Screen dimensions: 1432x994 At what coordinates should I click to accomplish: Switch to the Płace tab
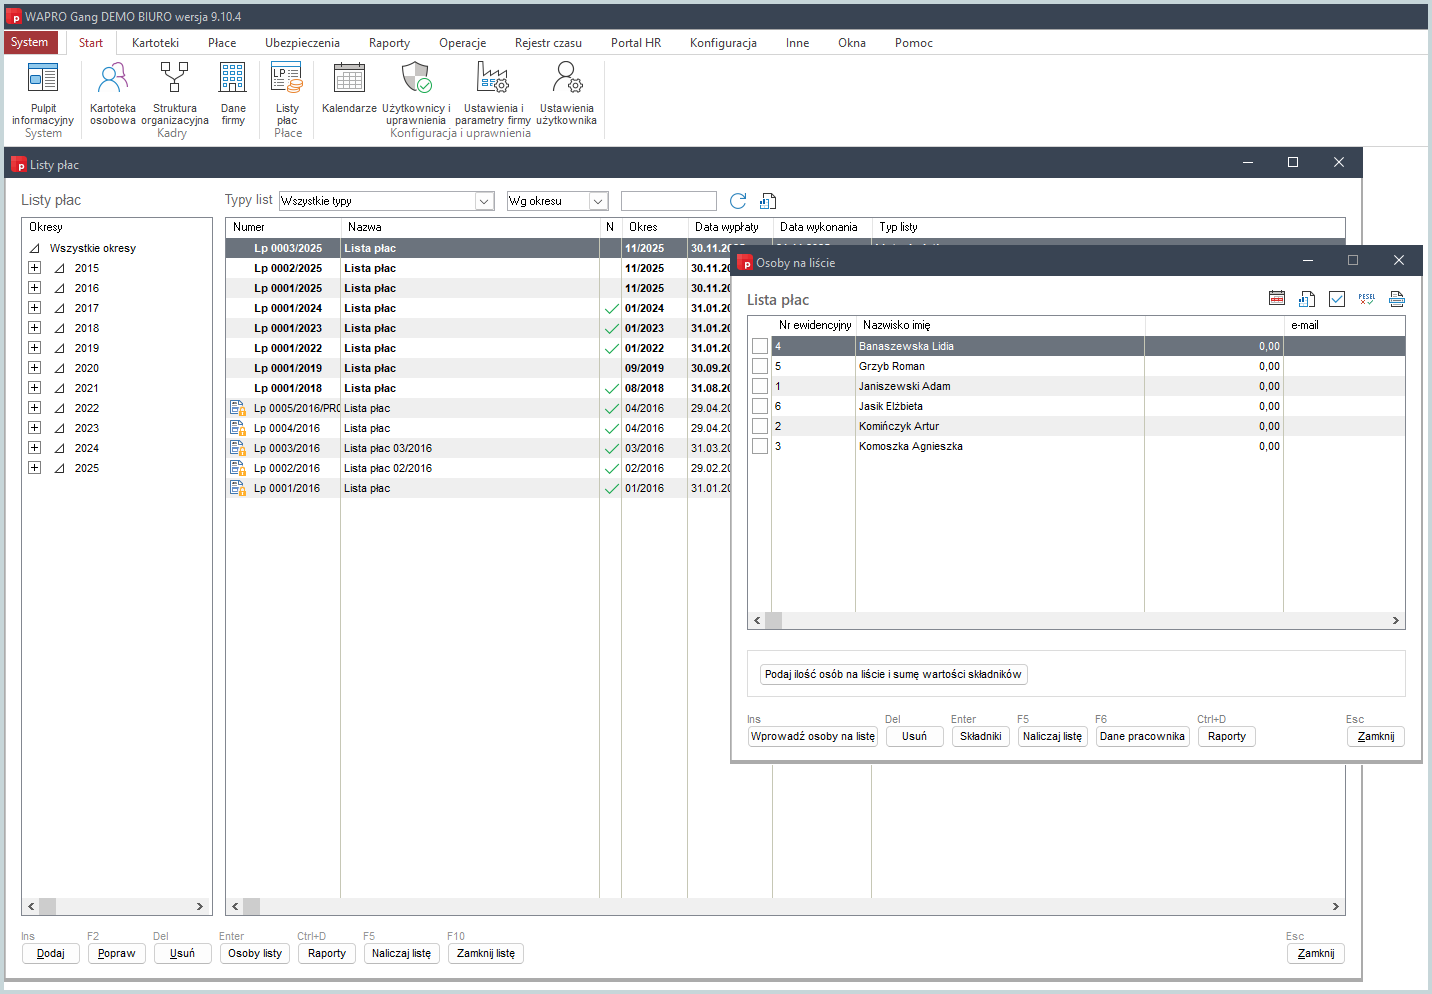click(x=222, y=43)
